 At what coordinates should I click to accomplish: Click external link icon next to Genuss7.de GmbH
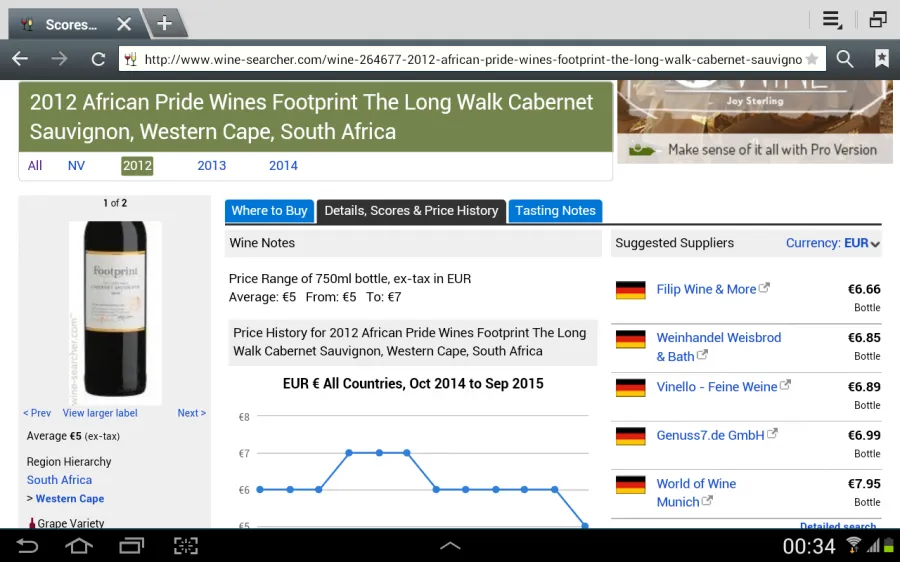772,433
